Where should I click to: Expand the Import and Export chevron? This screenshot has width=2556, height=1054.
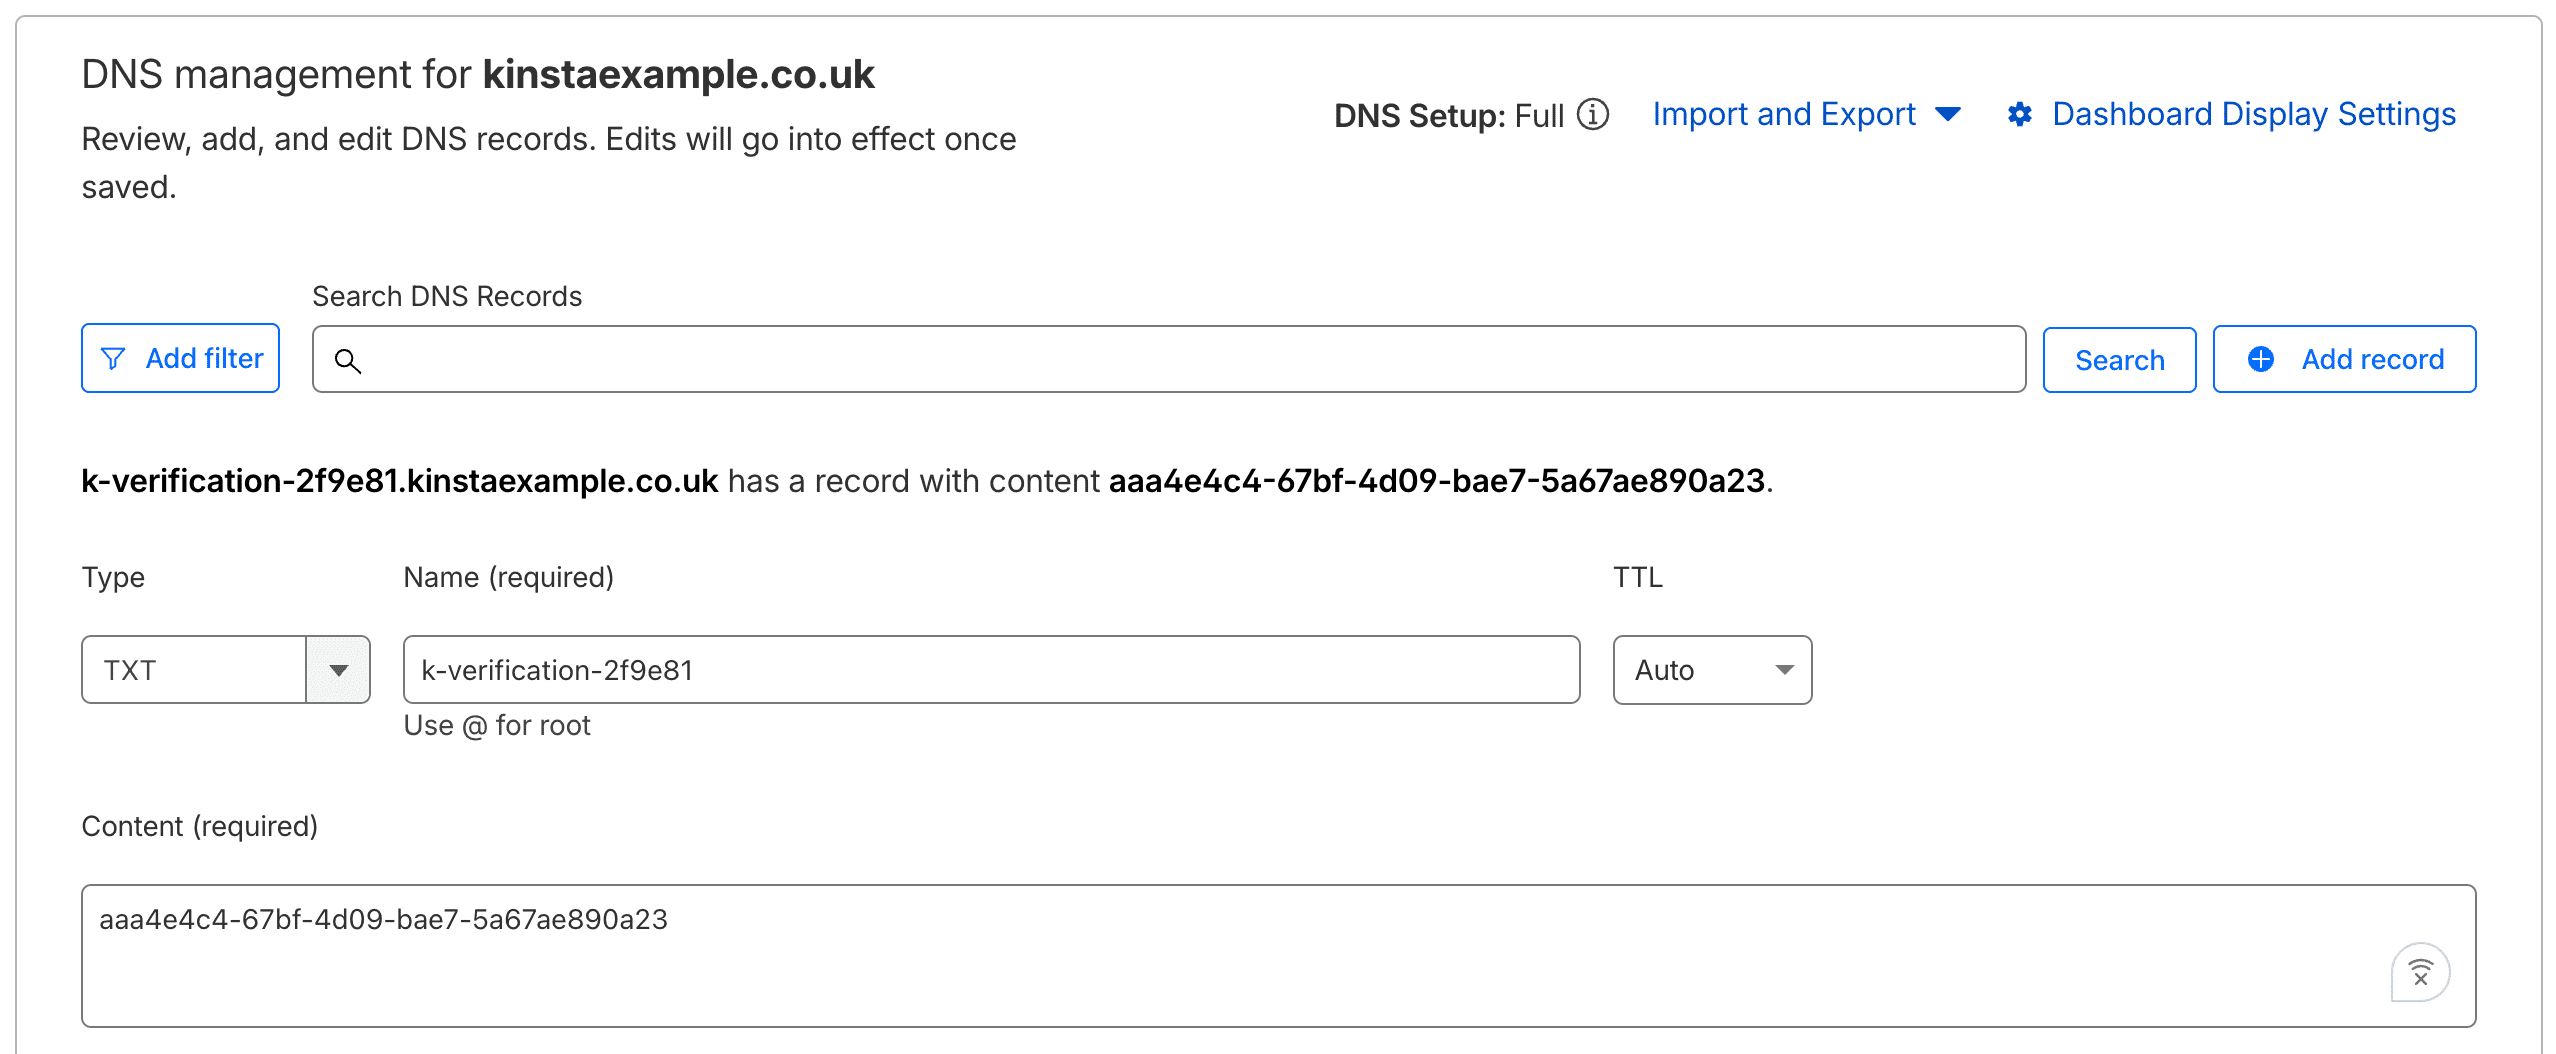pos(1948,114)
